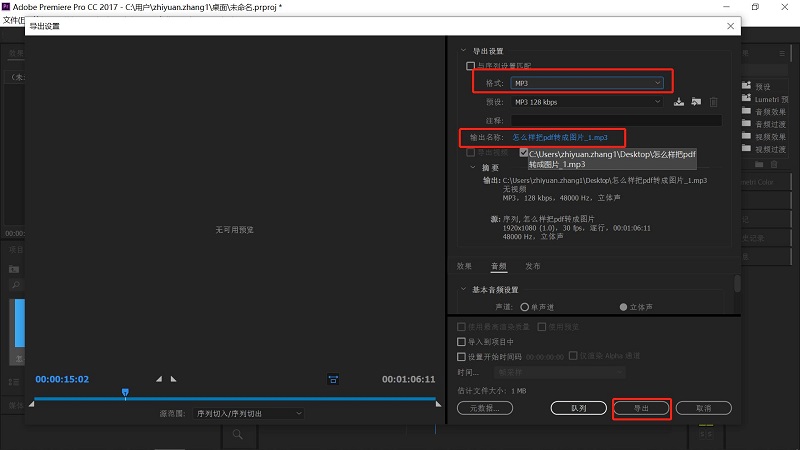800x450 pixels.
Task: Click the Delete Preset trash icon
Action: pyautogui.click(x=713, y=102)
